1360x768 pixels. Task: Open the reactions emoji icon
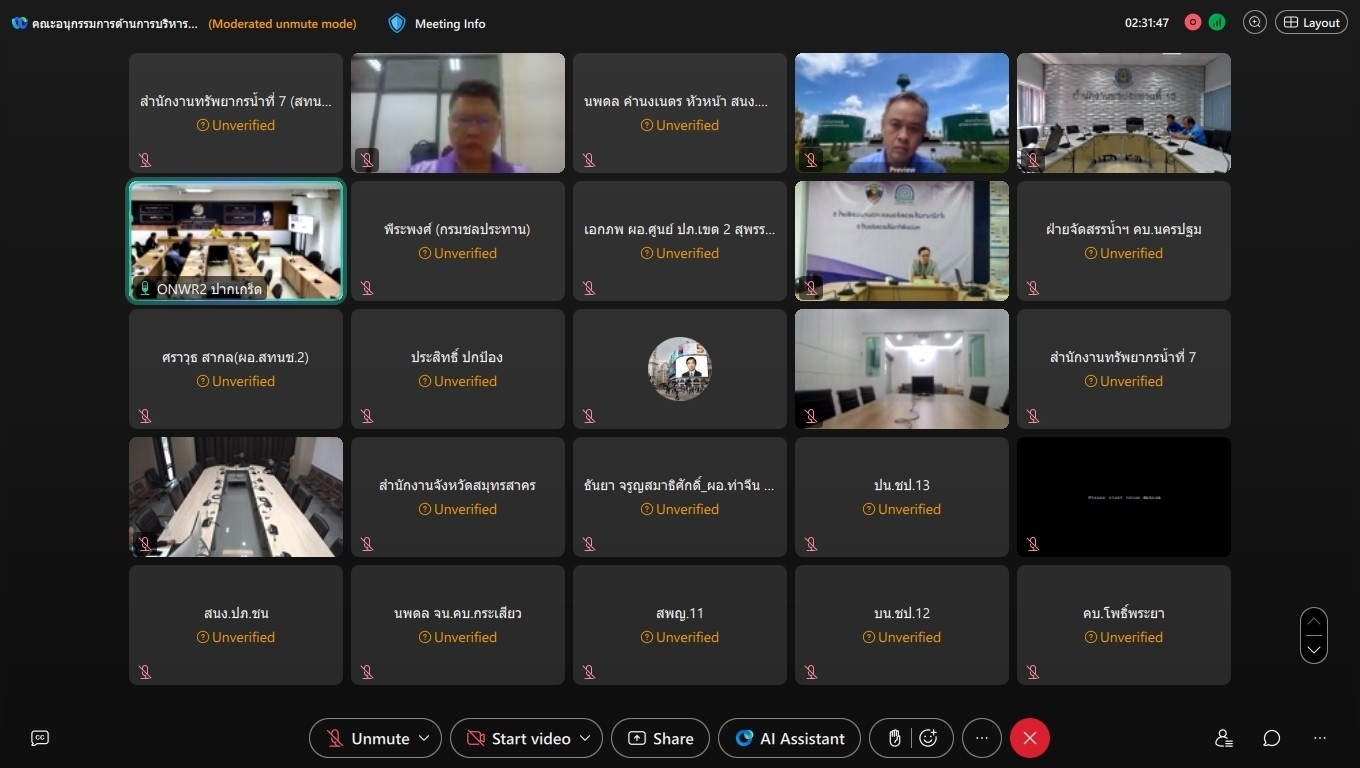tap(928, 738)
